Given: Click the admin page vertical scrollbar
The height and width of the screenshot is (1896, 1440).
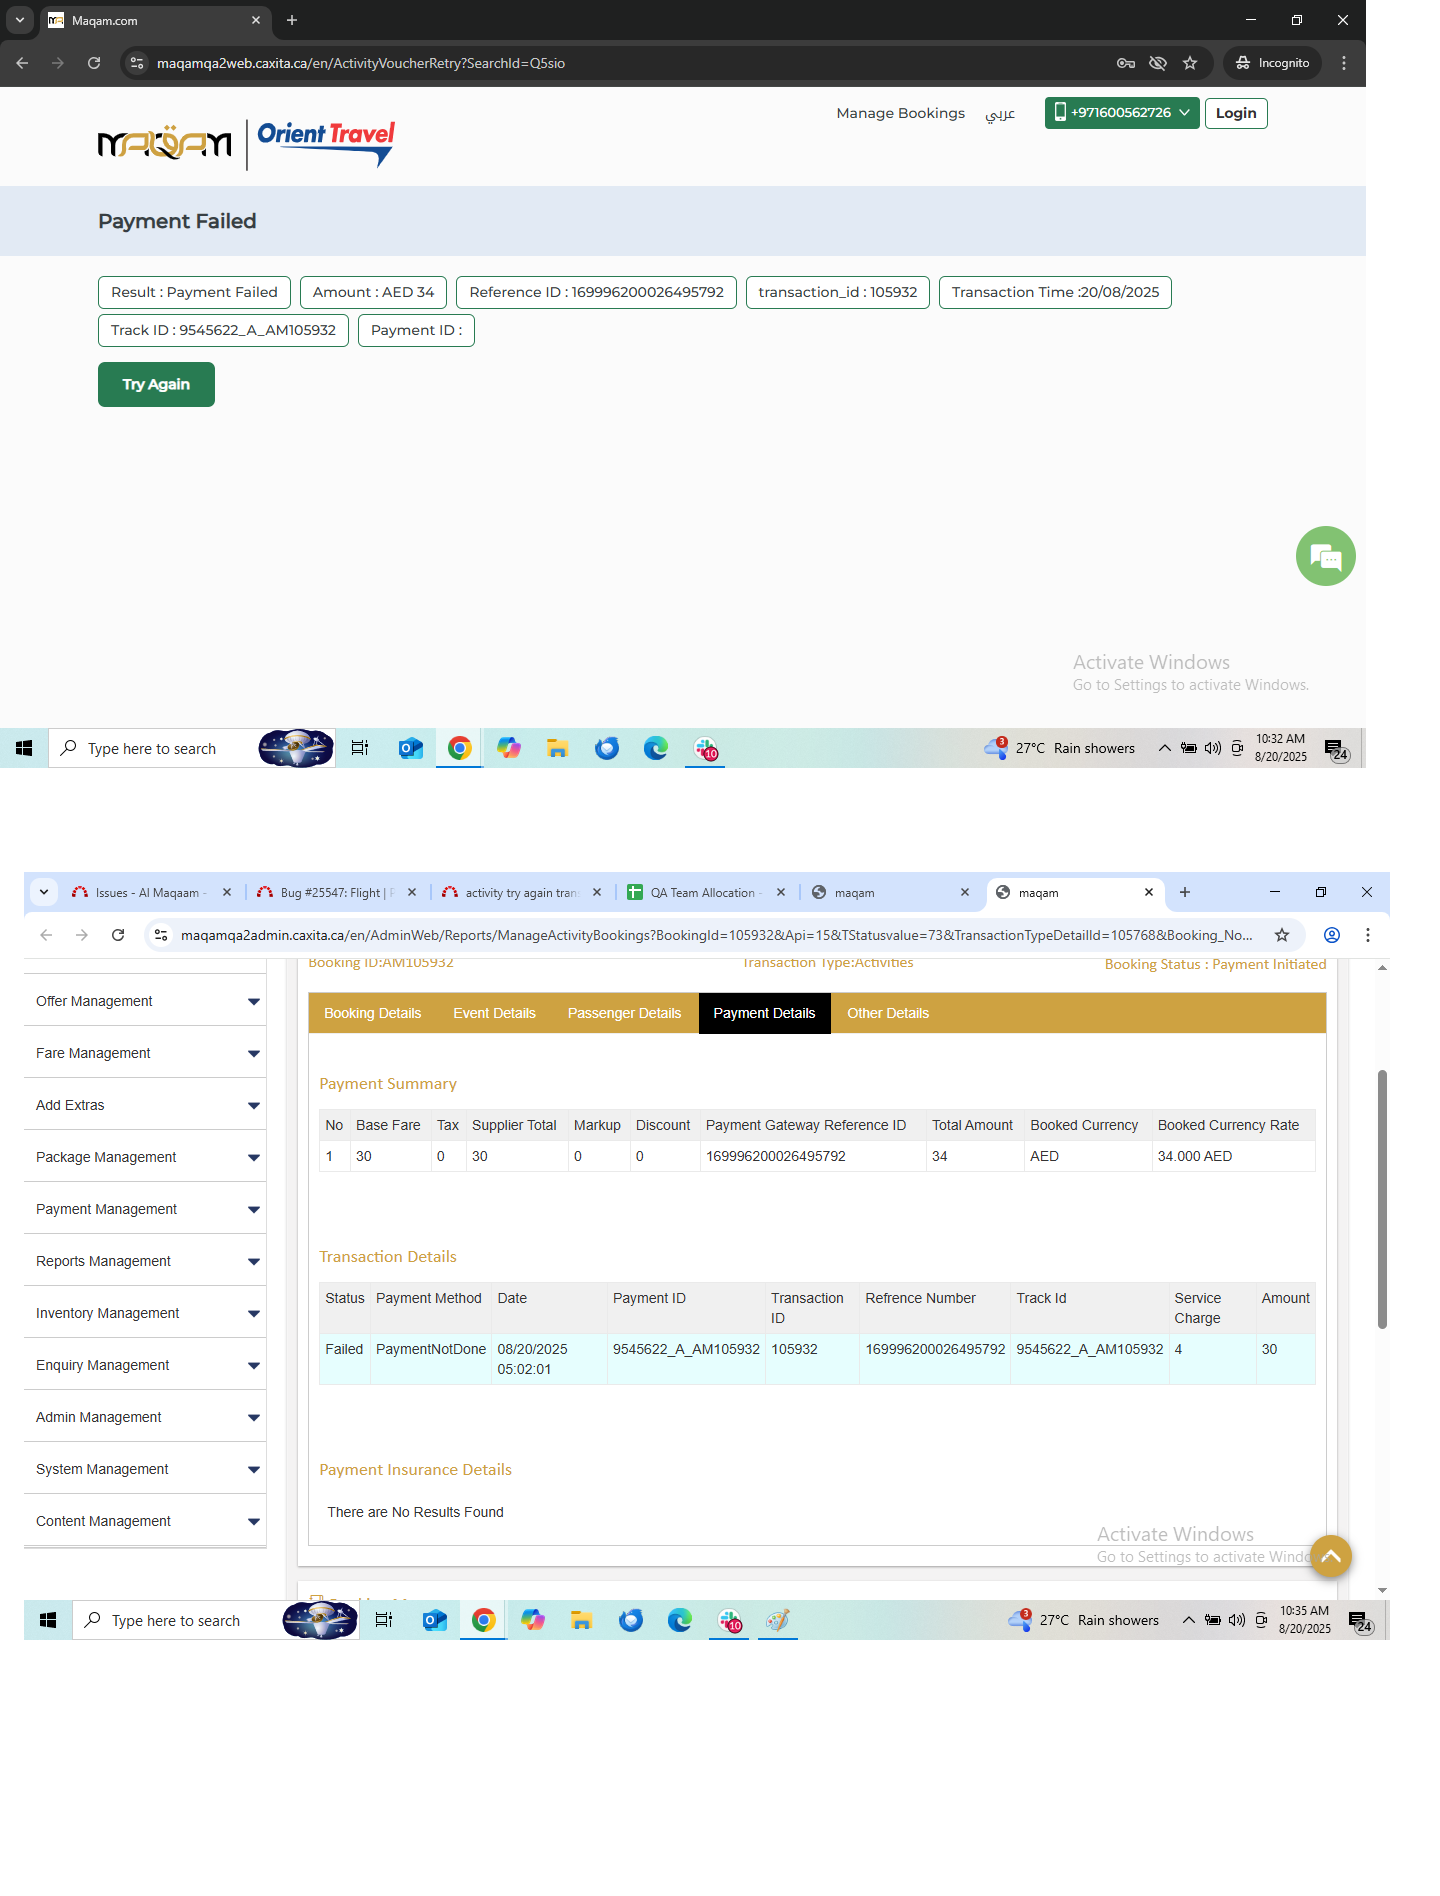Looking at the screenshot, I should (x=1382, y=1200).
